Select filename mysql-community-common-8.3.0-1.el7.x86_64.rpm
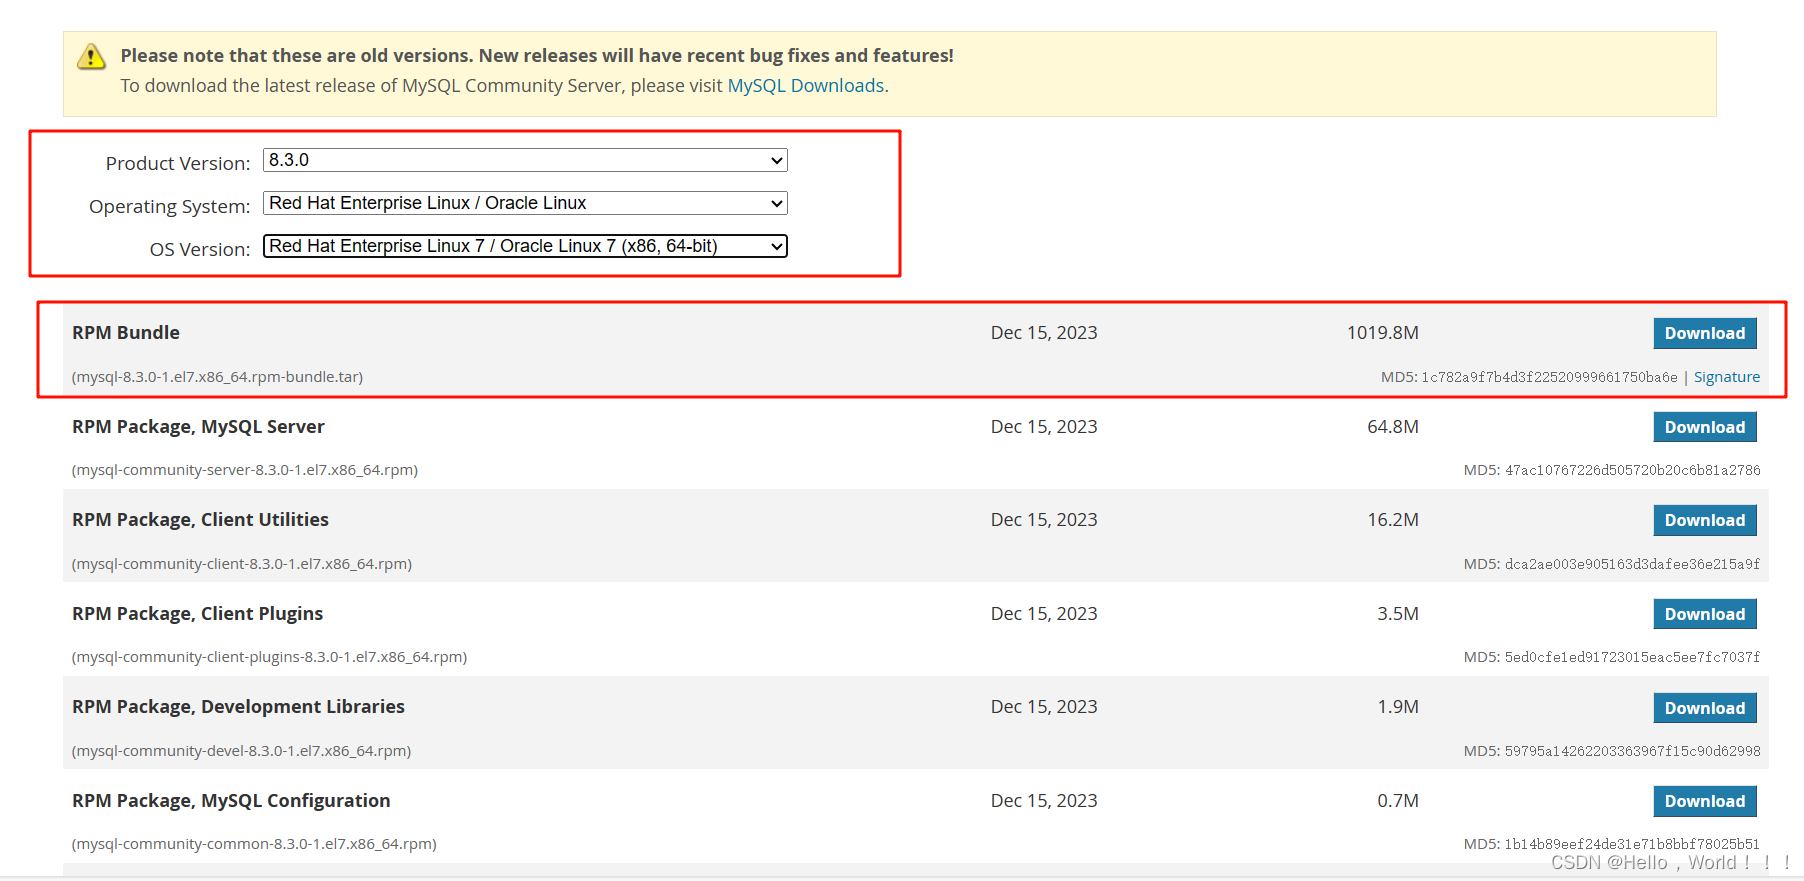1804x881 pixels. (x=255, y=844)
